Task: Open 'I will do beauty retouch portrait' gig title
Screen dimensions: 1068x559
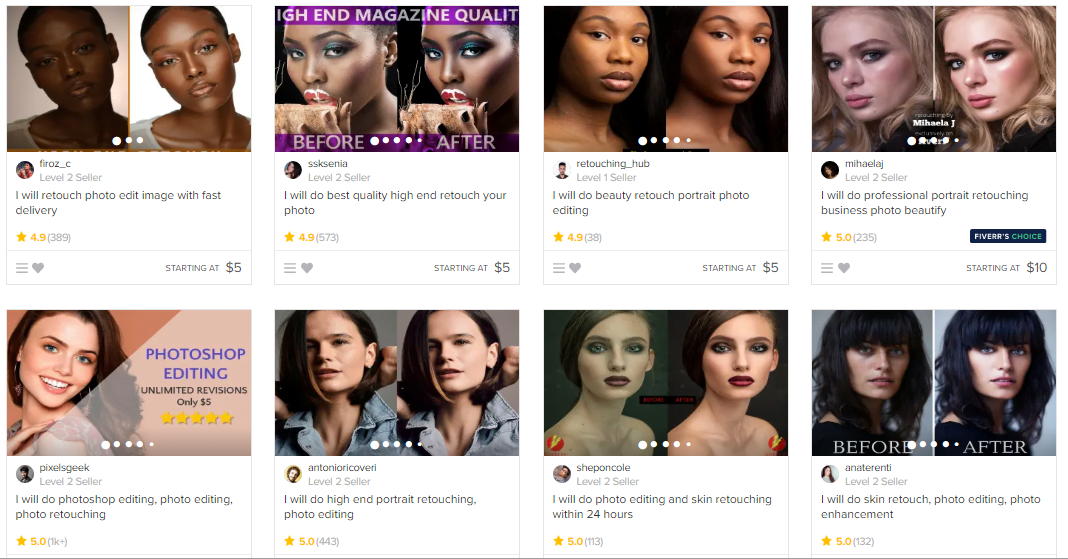Action: 650,202
